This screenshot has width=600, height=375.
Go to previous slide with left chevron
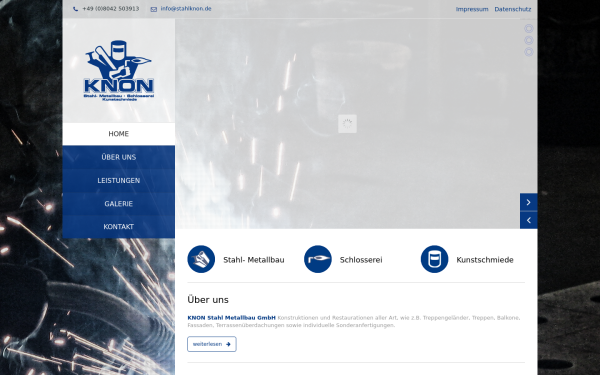pos(528,220)
